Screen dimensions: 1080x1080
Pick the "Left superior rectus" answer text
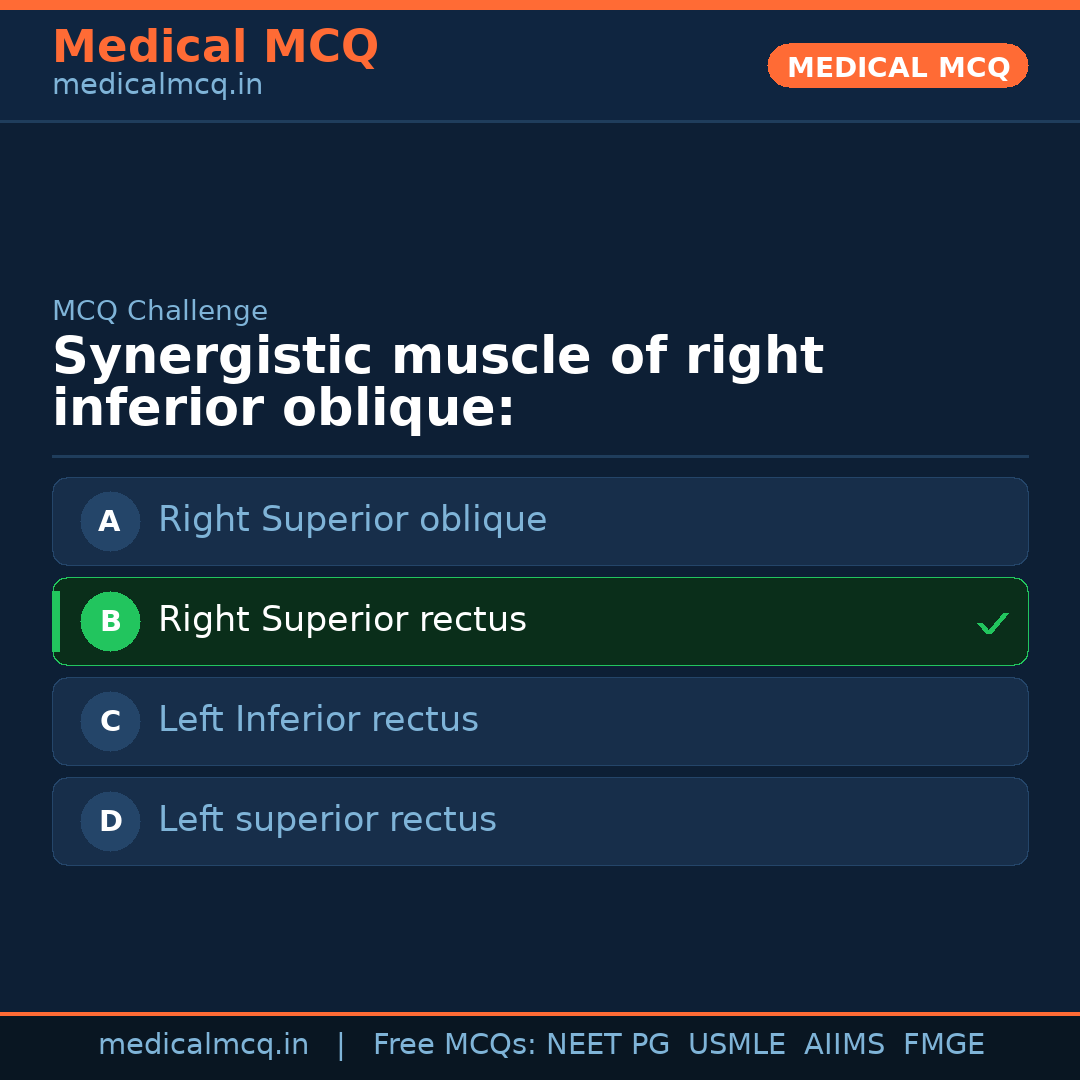(327, 820)
